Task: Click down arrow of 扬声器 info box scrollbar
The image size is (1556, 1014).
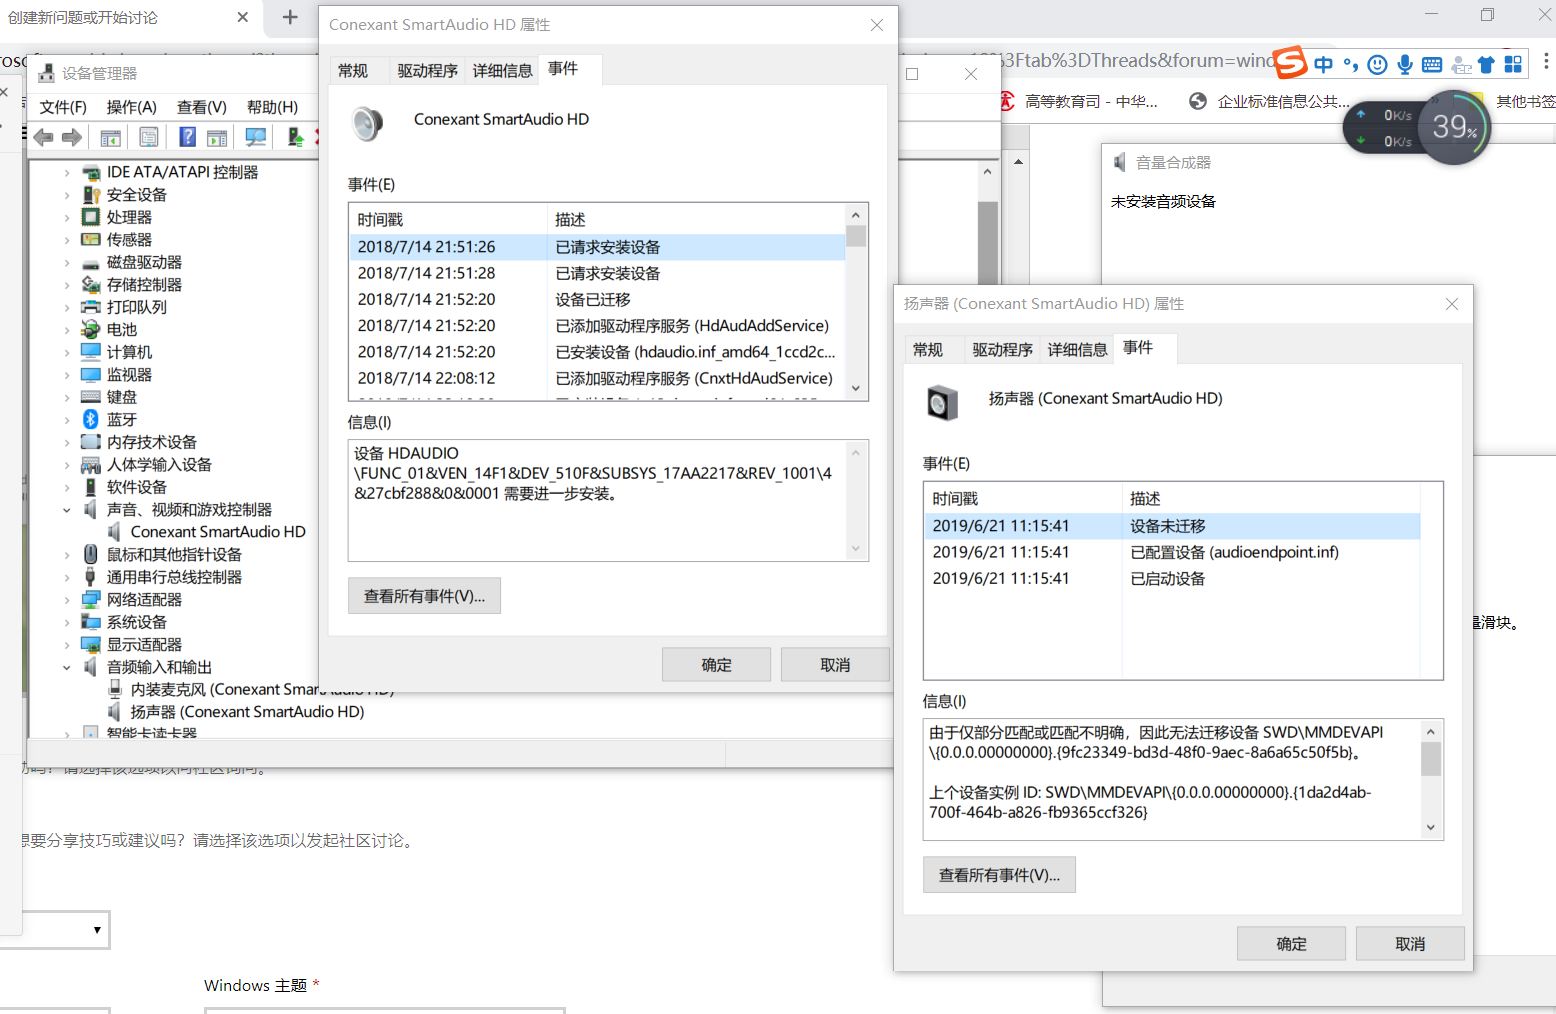Action: [1431, 827]
